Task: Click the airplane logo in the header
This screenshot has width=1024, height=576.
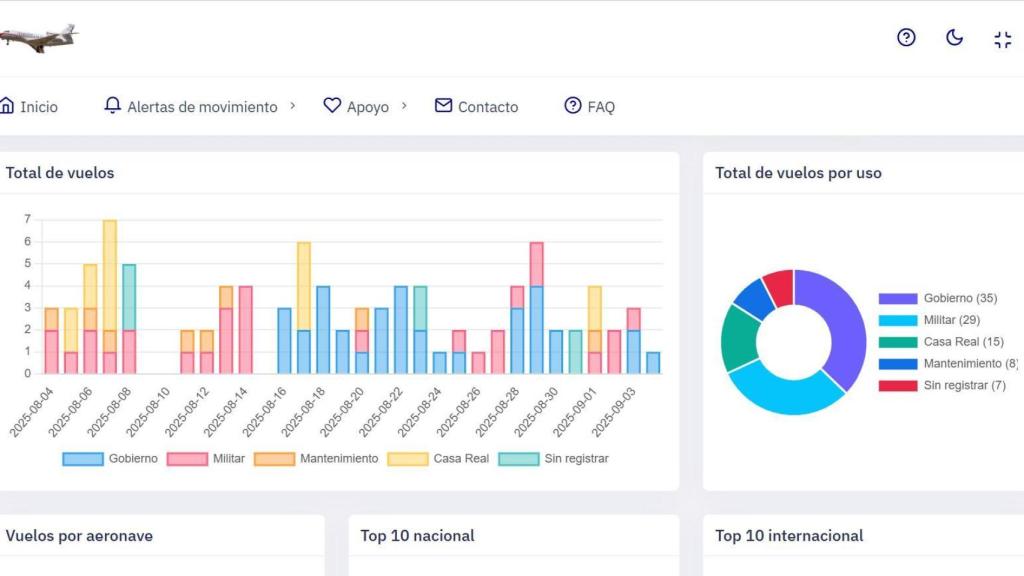Action: tap(38, 38)
